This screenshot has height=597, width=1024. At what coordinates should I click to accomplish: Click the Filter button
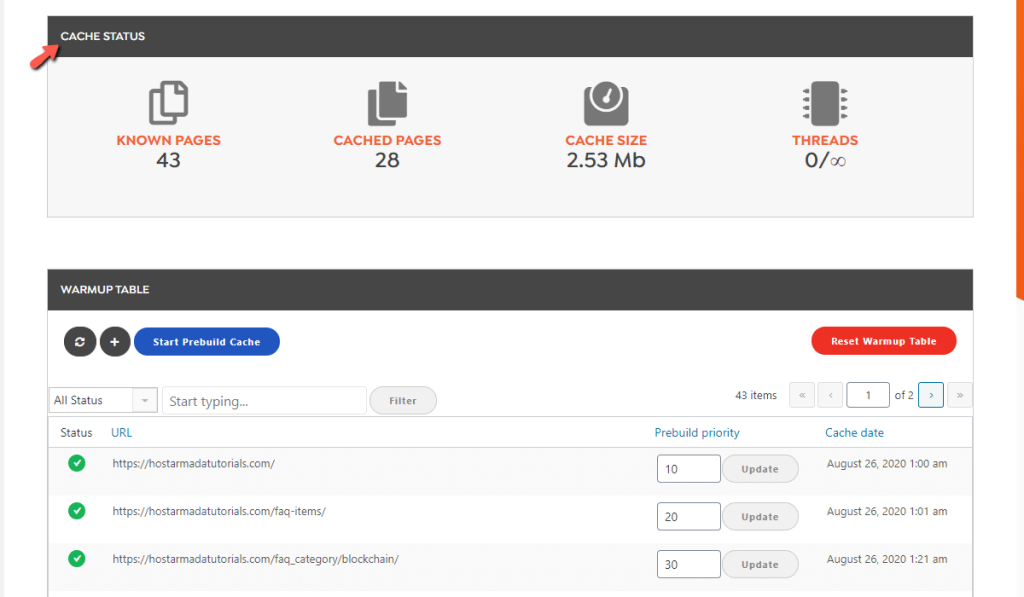click(403, 400)
